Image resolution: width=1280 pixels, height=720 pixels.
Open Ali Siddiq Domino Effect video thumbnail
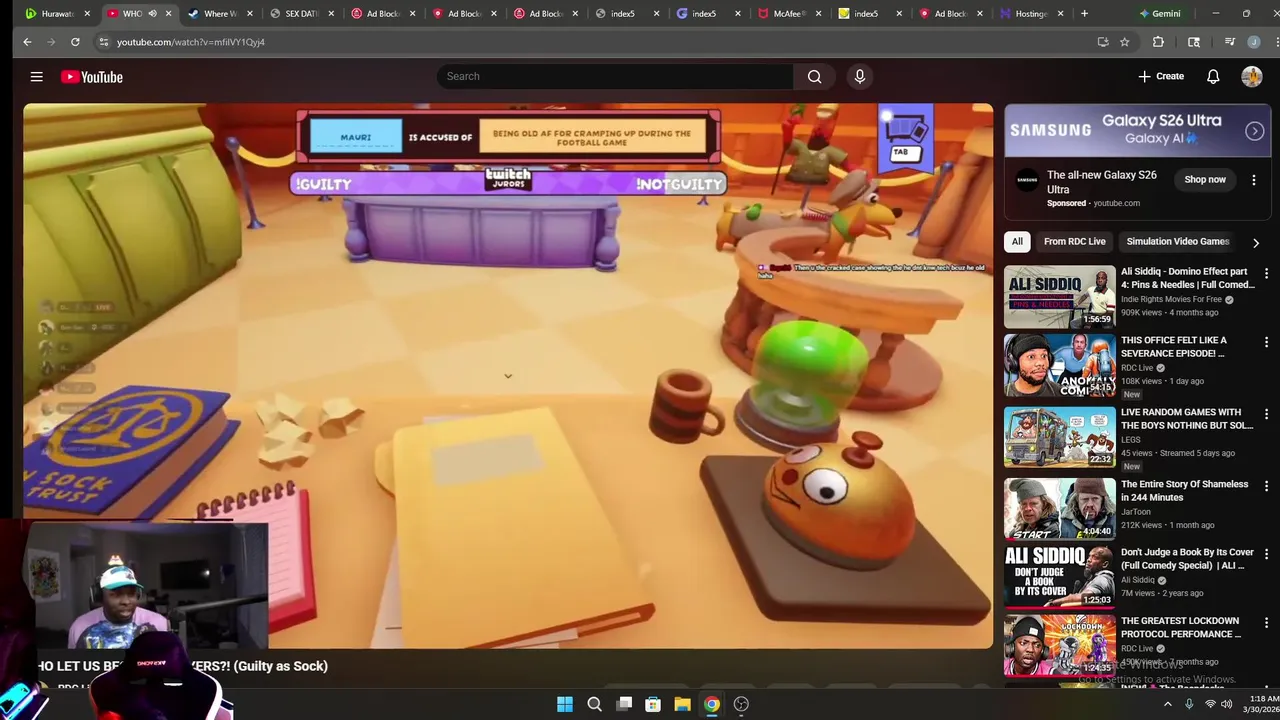point(1059,296)
